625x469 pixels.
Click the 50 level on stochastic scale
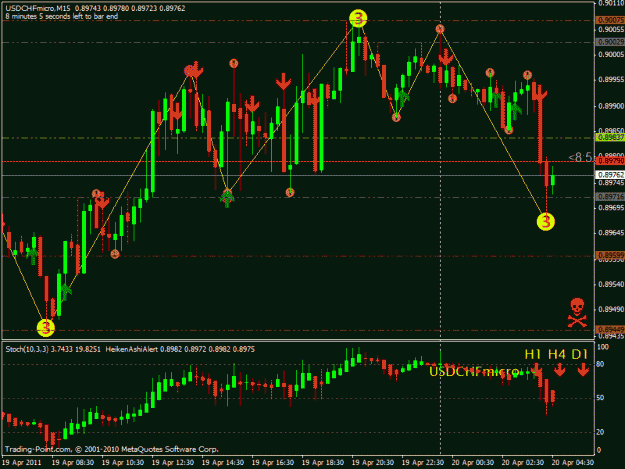pyautogui.click(x=602, y=398)
